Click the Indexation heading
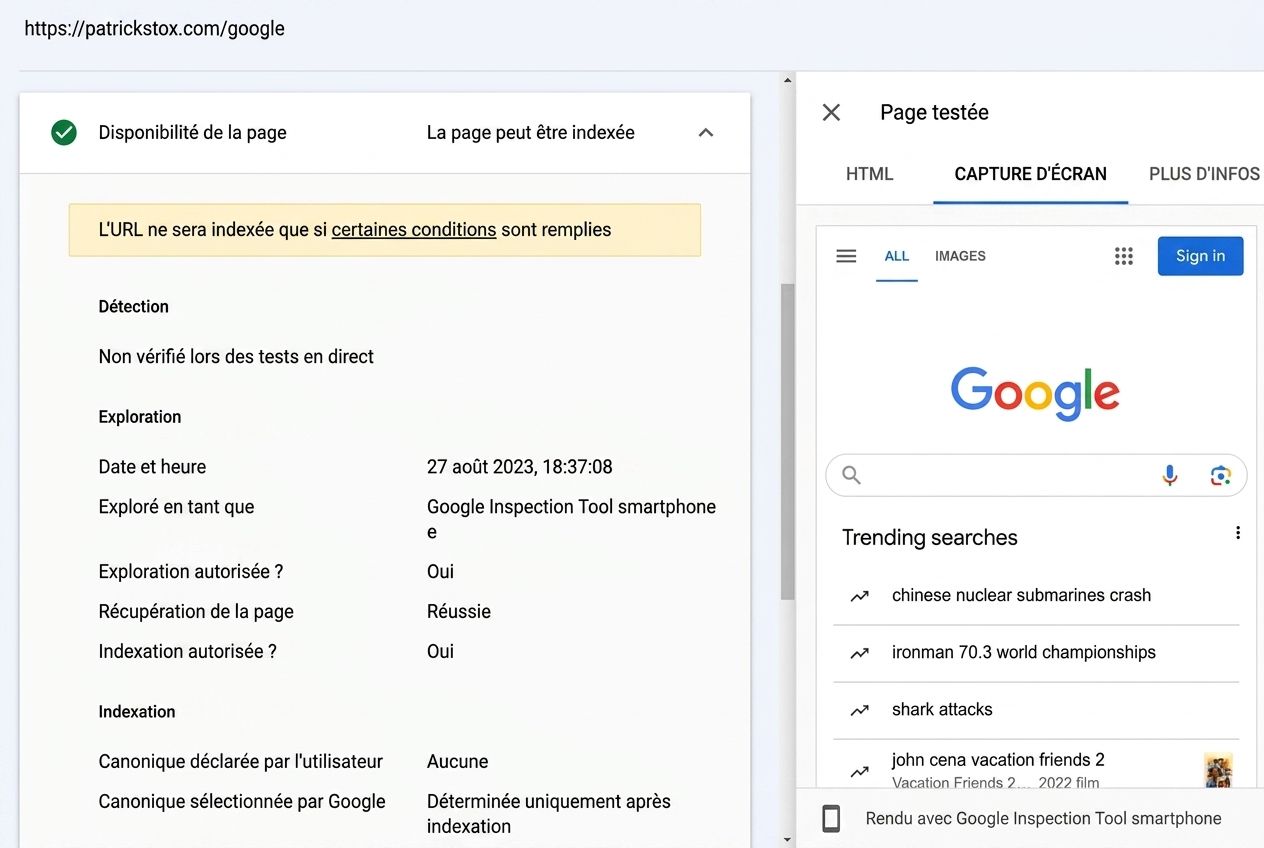 137,711
